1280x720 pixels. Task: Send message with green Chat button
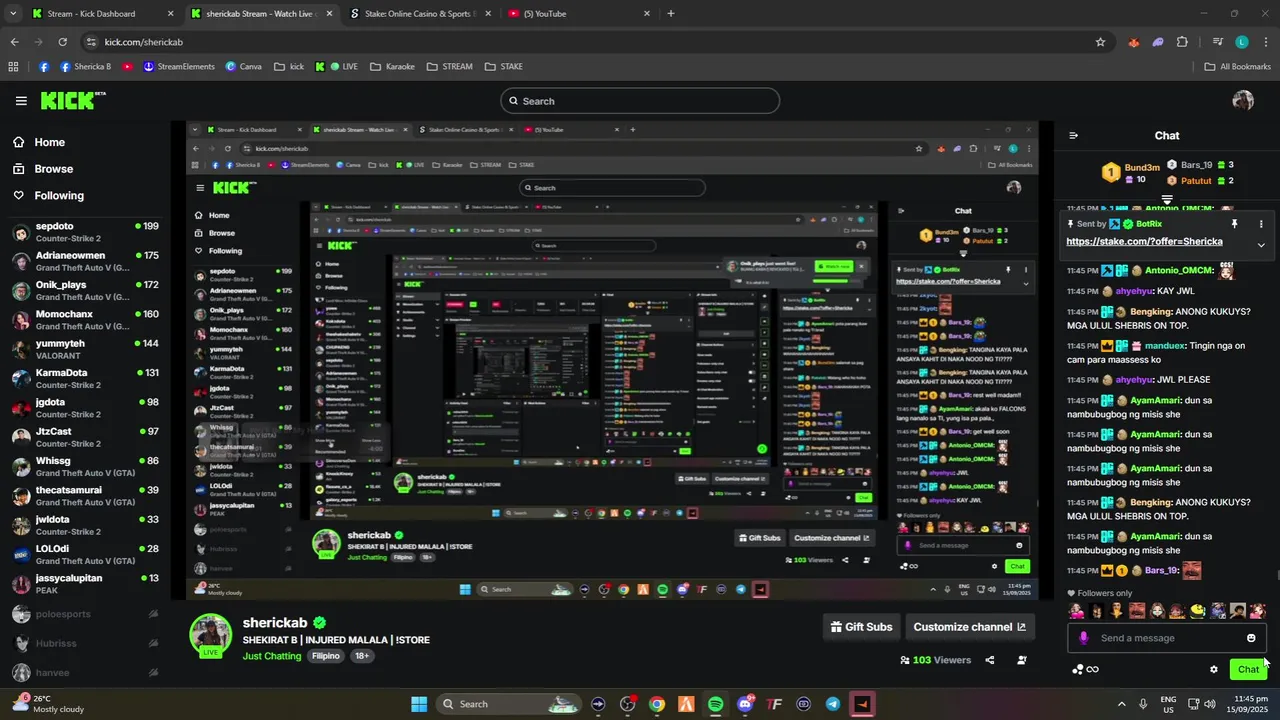(x=1248, y=670)
